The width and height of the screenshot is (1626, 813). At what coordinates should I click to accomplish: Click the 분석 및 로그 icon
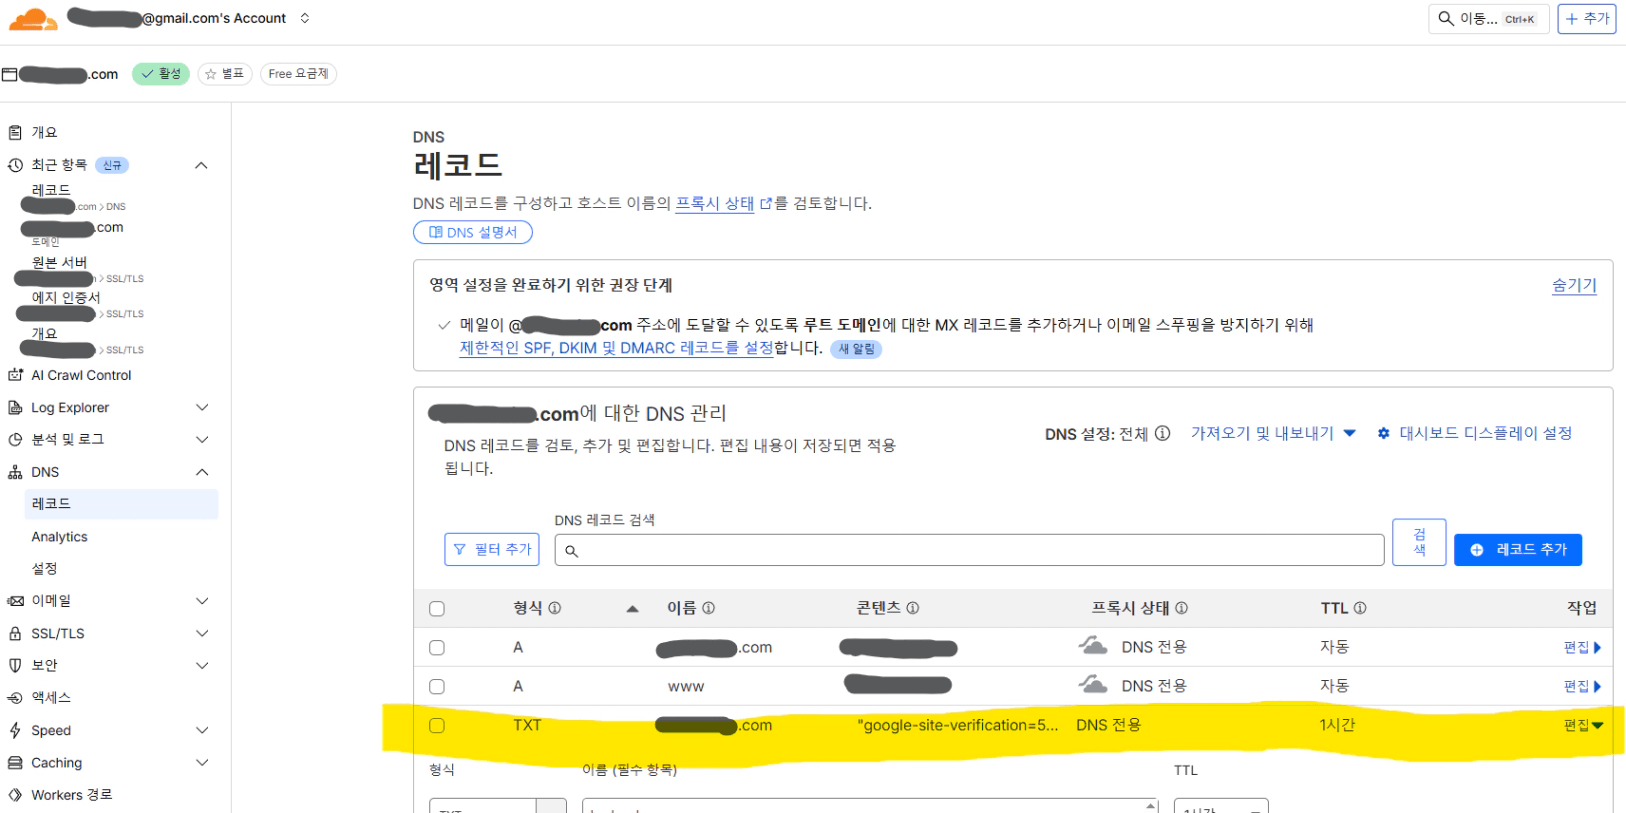[x=15, y=439]
